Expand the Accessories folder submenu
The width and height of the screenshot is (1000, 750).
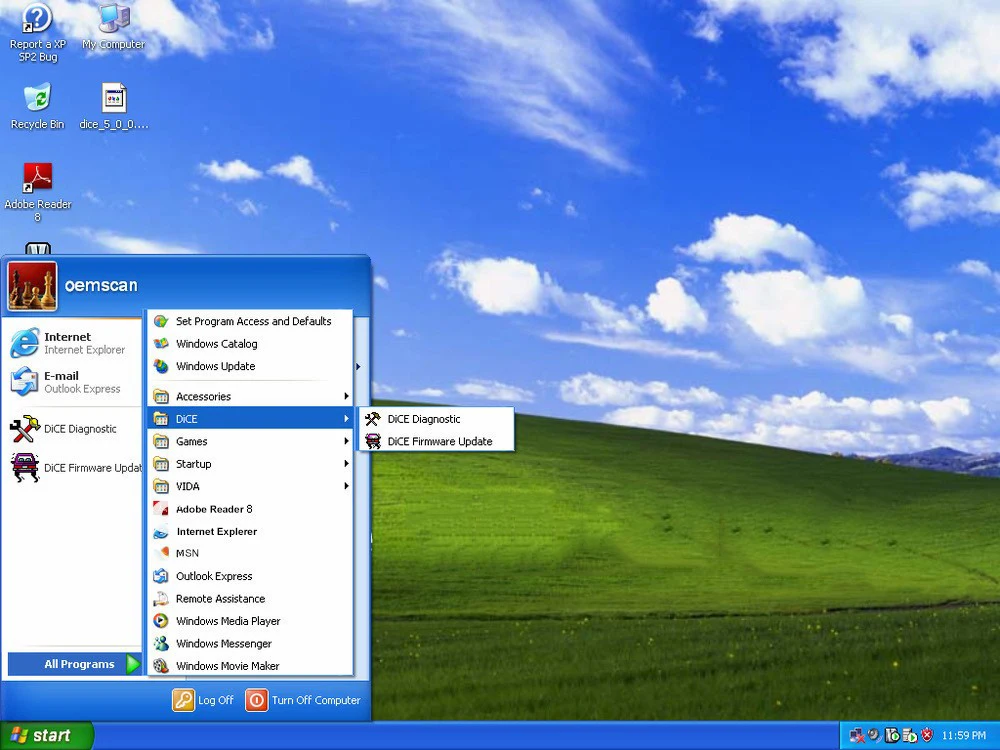coord(251,397)
